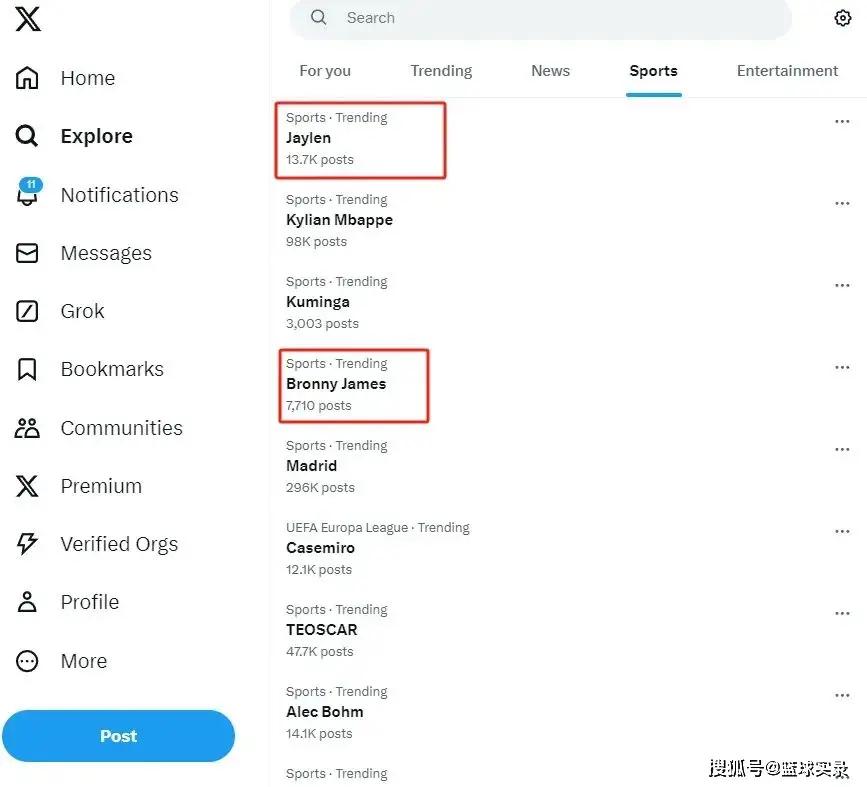Open Communities people icon

28,428
